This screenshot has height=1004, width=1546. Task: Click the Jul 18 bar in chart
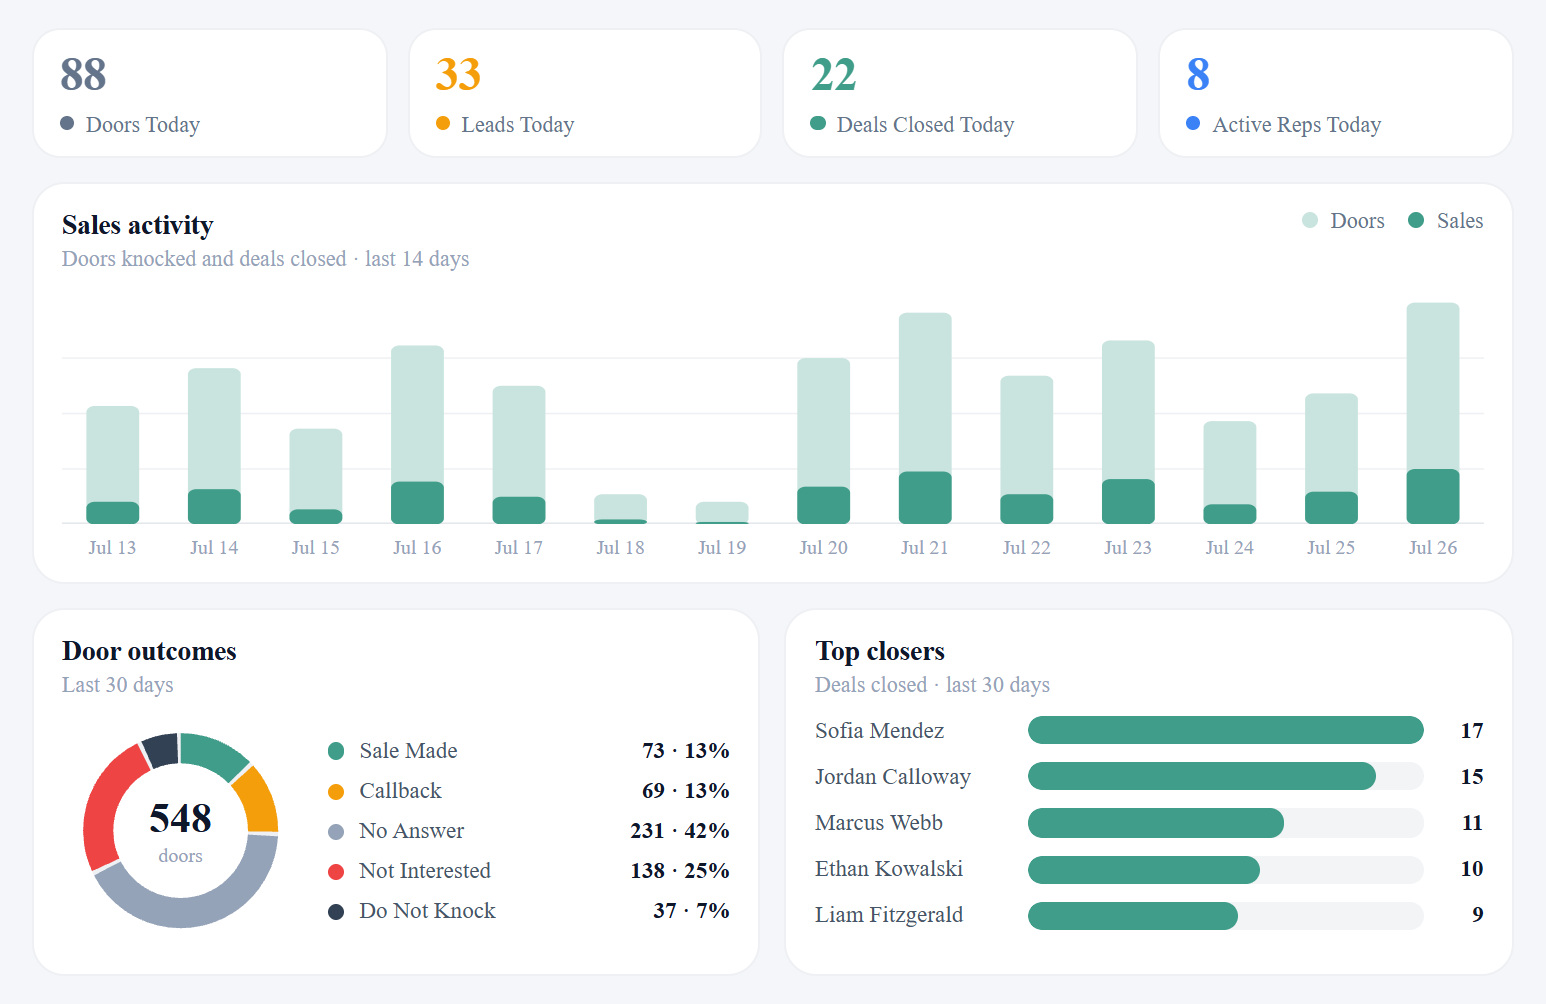(620, 509)
